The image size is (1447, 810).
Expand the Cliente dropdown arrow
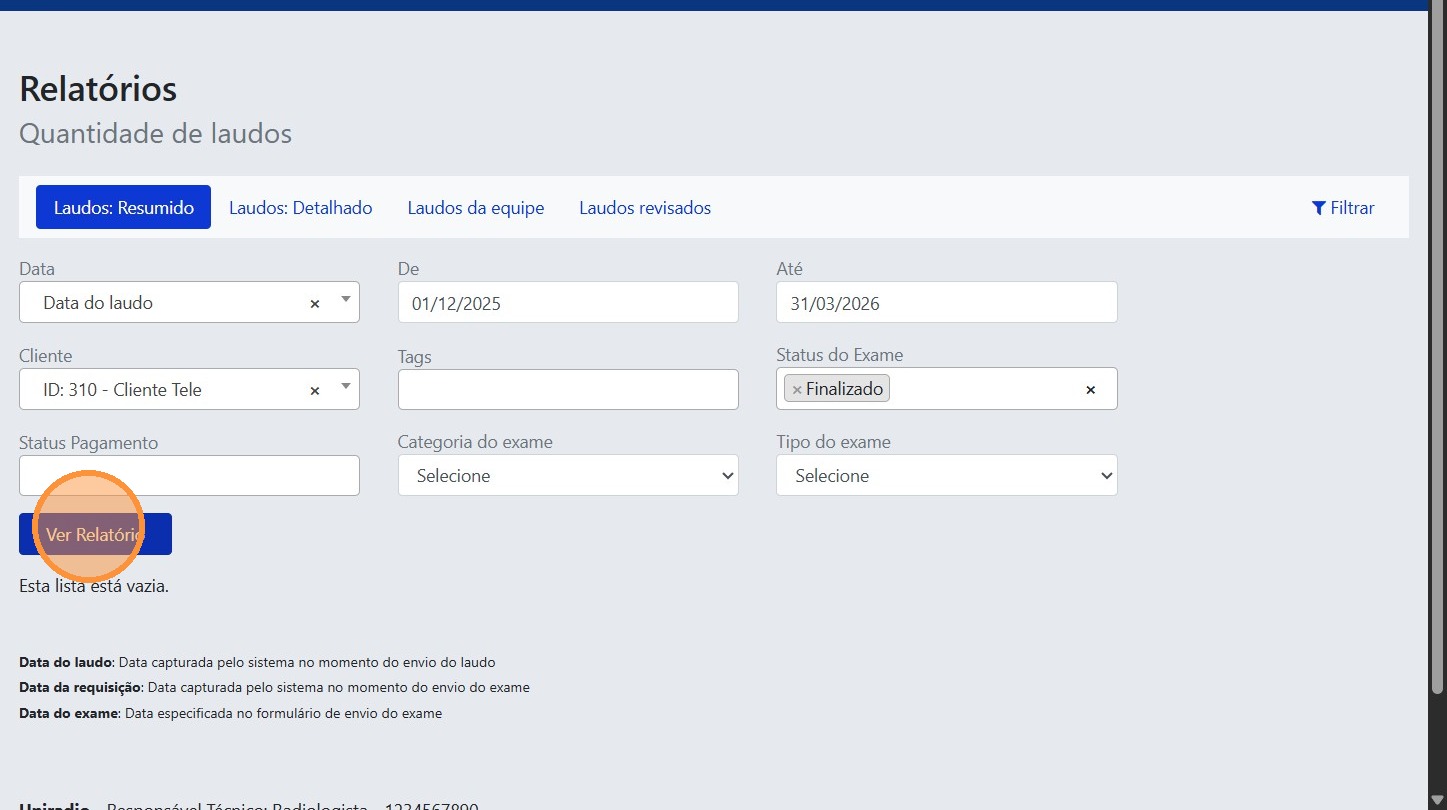click(x=345, y=386)
